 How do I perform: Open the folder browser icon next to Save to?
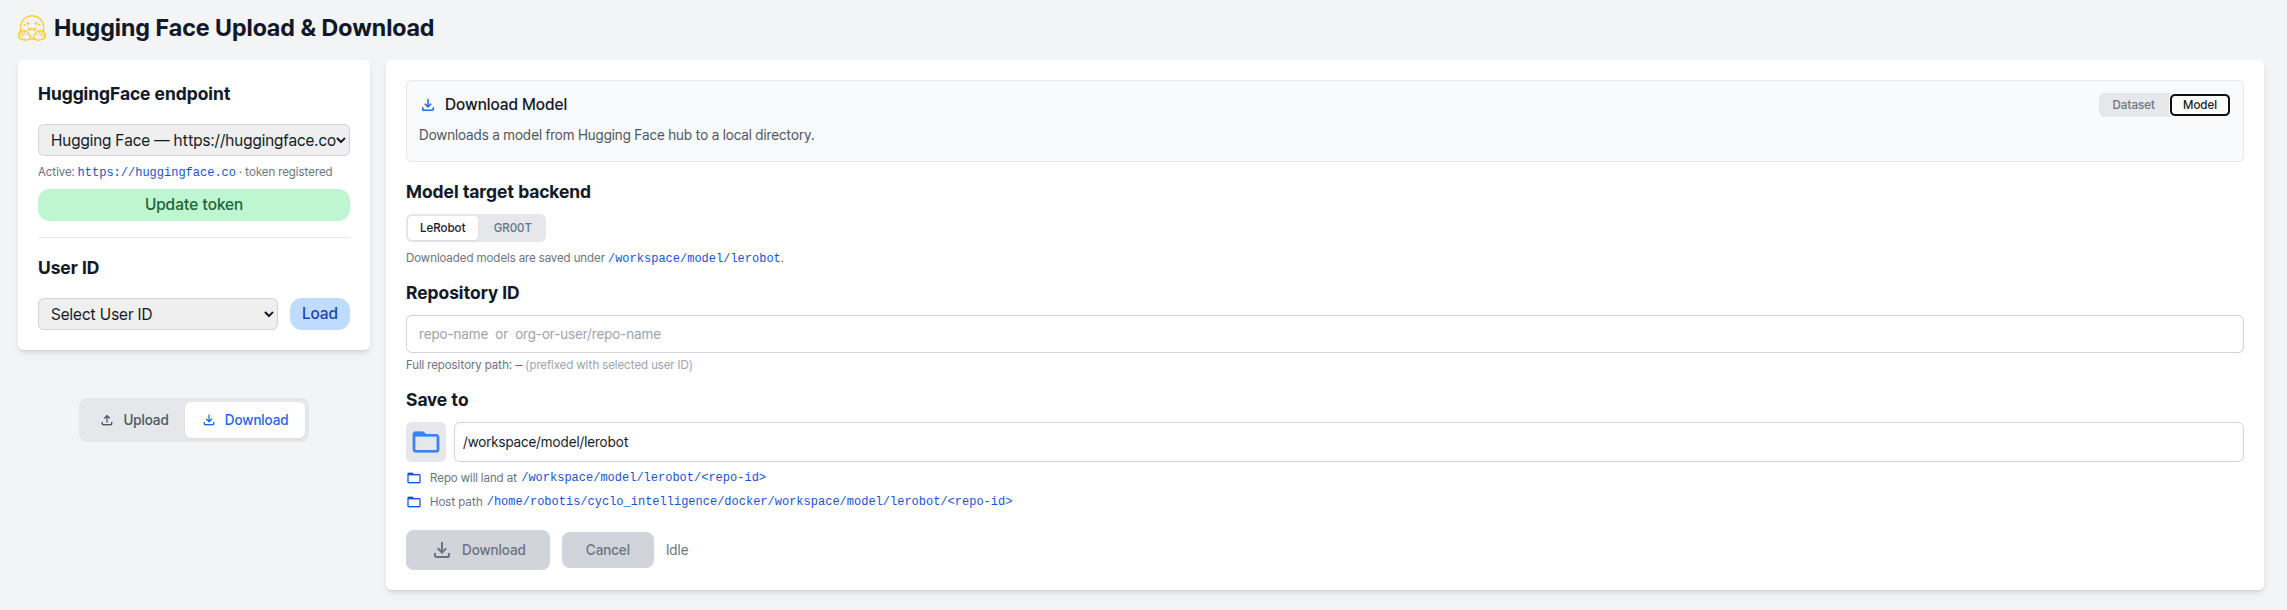[x=426, y=442]
